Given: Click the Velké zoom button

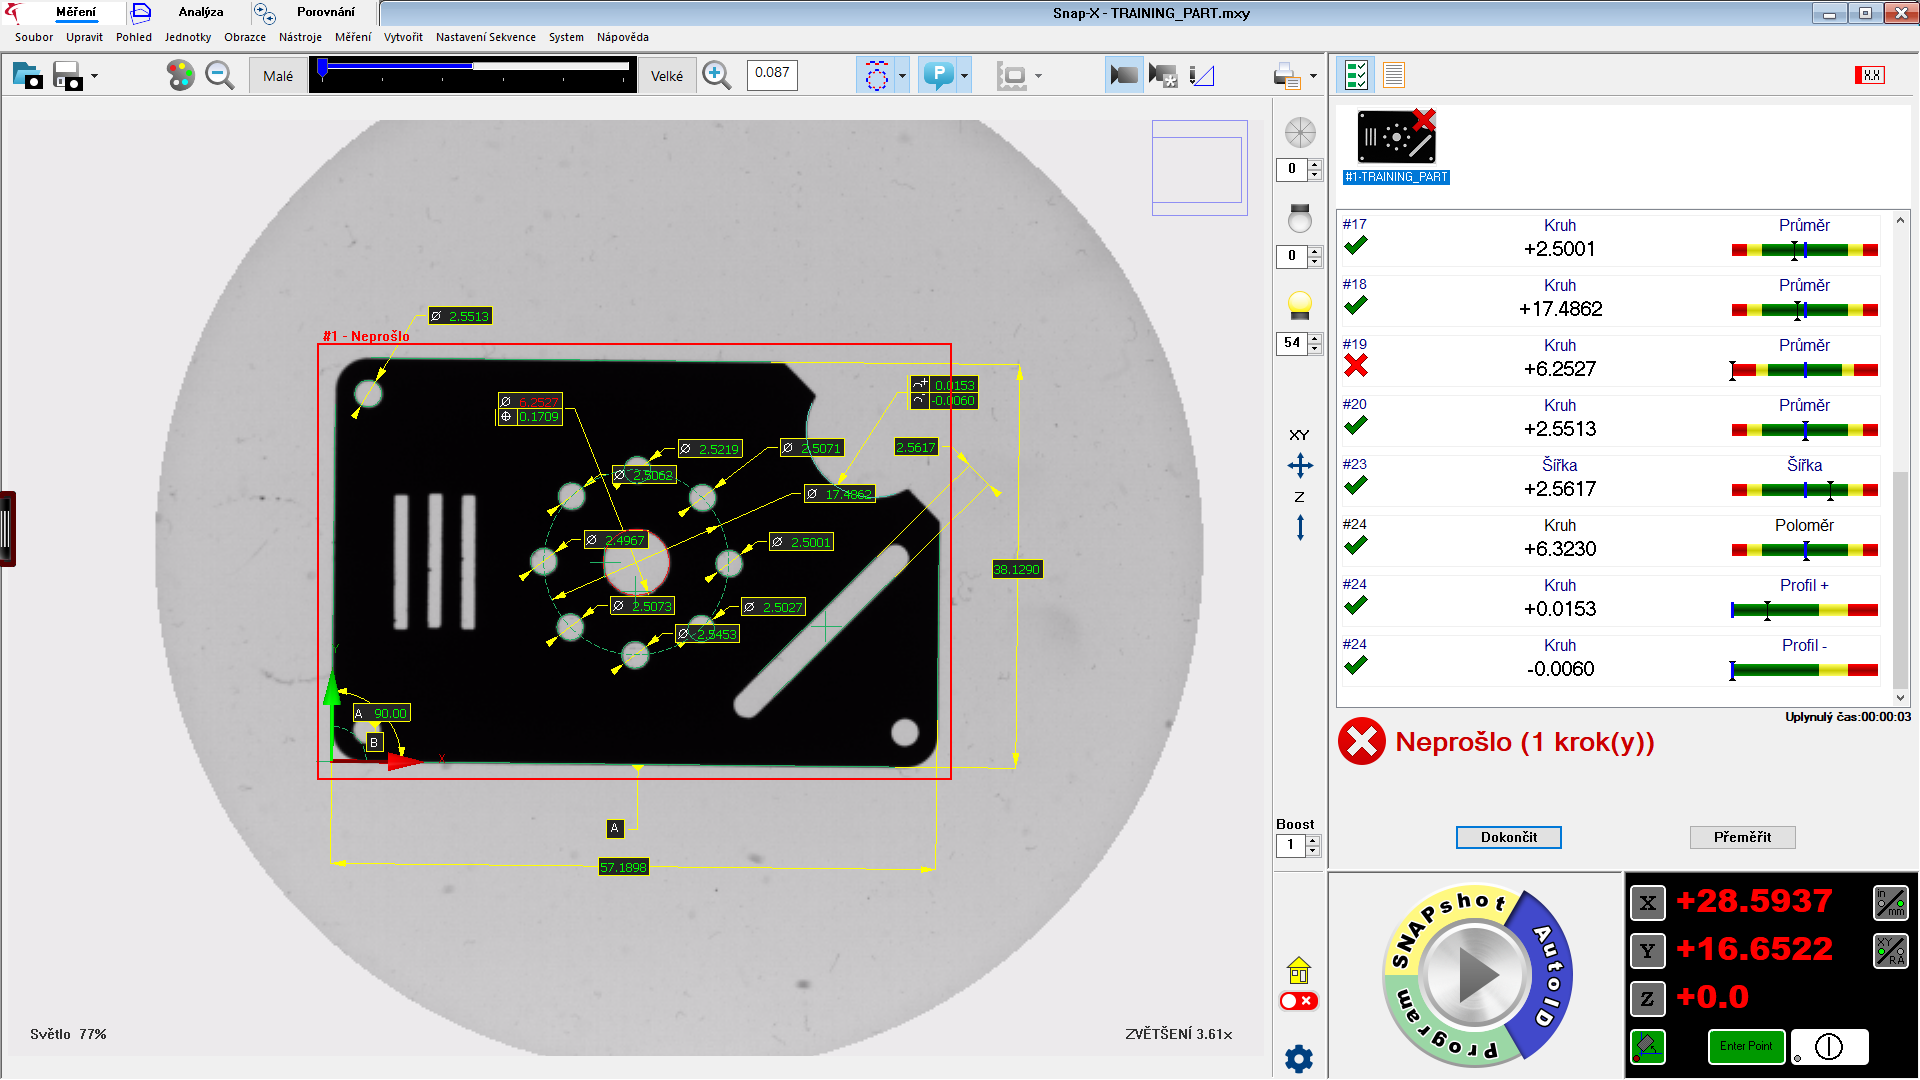Looking at the screenshot, I should click(x=667, y=76).
